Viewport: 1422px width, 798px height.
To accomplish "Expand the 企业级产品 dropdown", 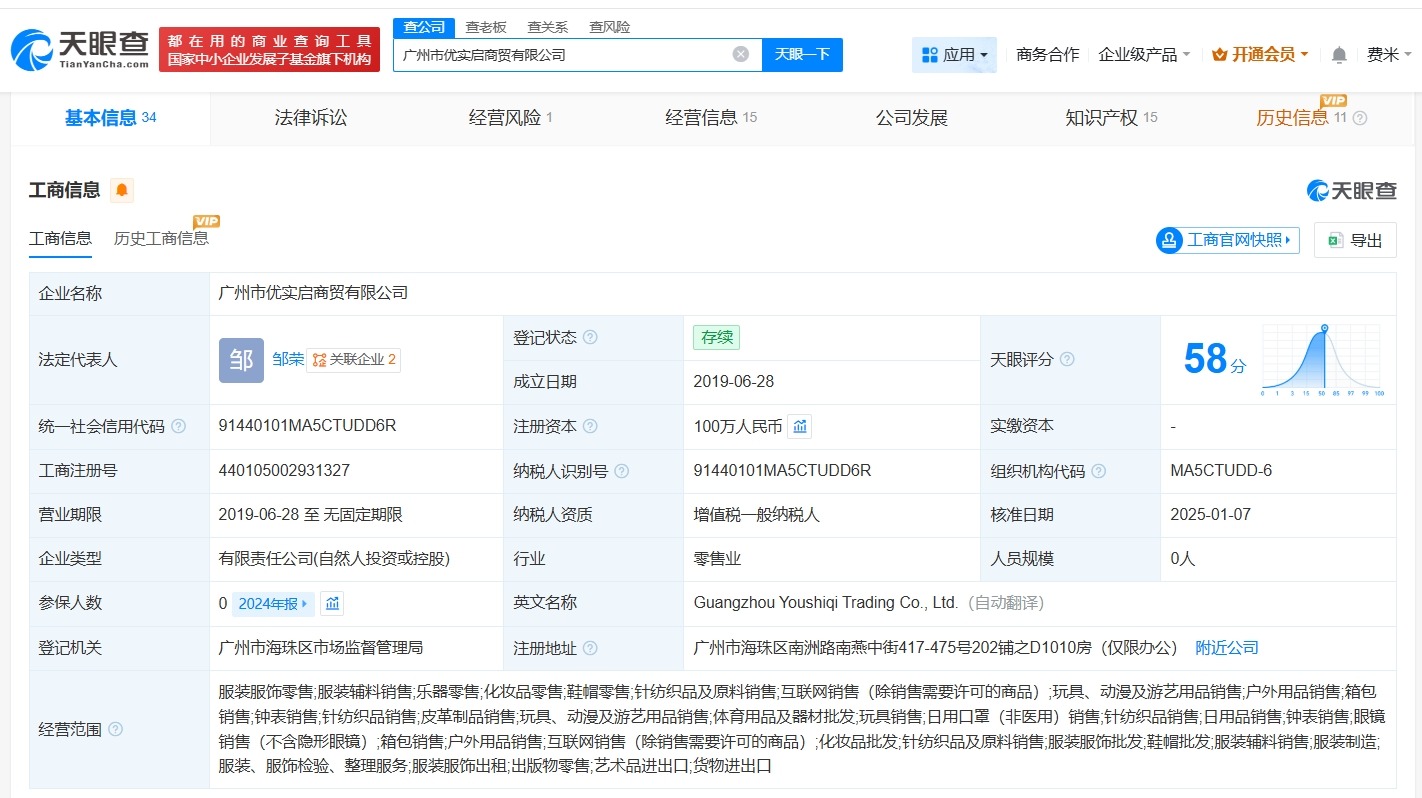I will pos(1143,55).
